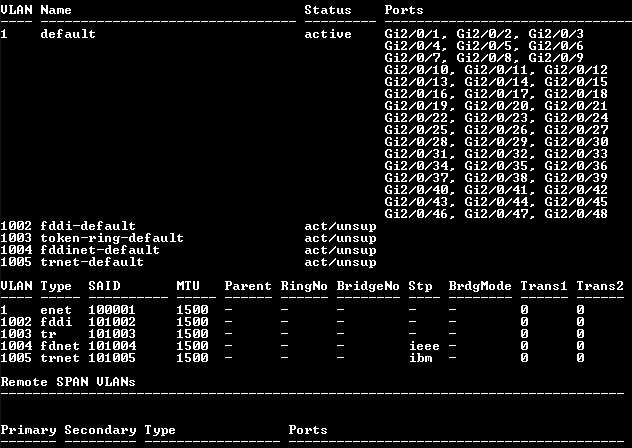The image size is (632, 448).
Task: Click SAID value 101002
Action: [112, 322]
